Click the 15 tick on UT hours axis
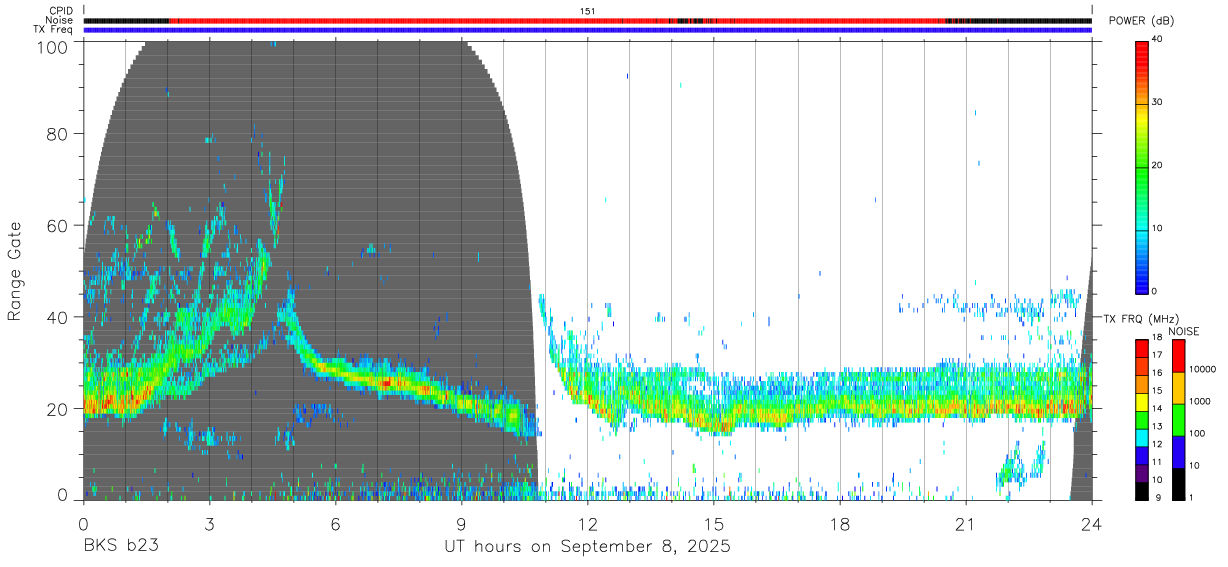The height and width of the screenshot is (567, 1228). [714, 524]
